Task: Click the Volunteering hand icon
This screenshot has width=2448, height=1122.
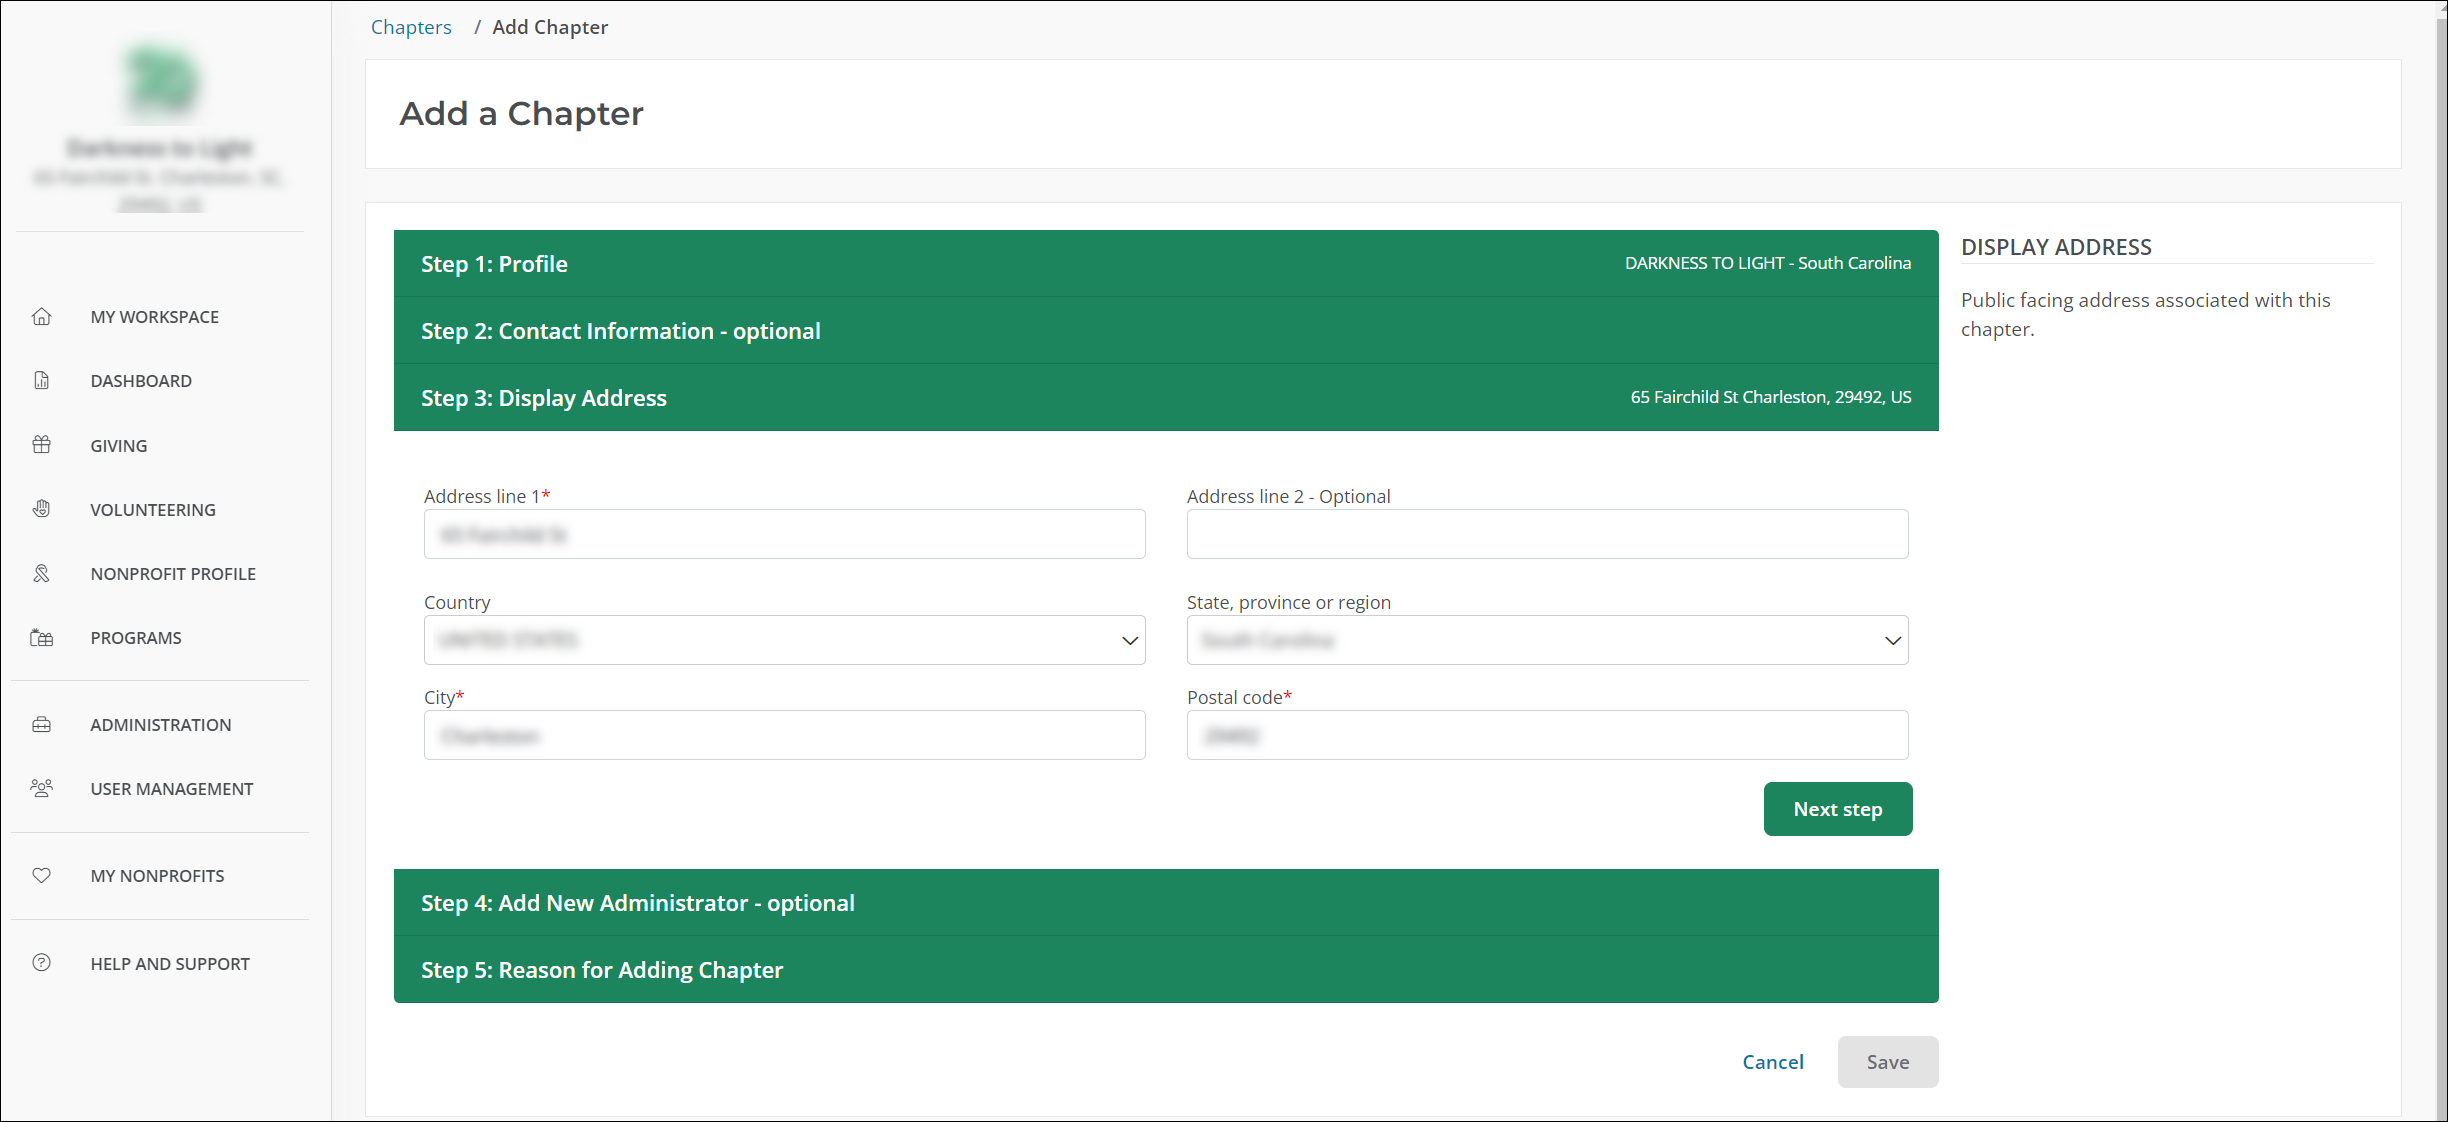Action: click(41, 509)
